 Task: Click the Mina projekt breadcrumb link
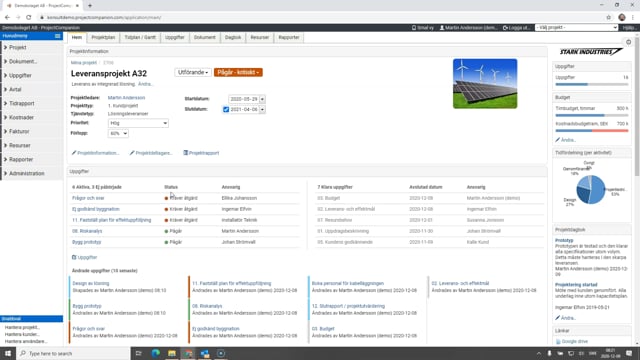tap(84, 63)
